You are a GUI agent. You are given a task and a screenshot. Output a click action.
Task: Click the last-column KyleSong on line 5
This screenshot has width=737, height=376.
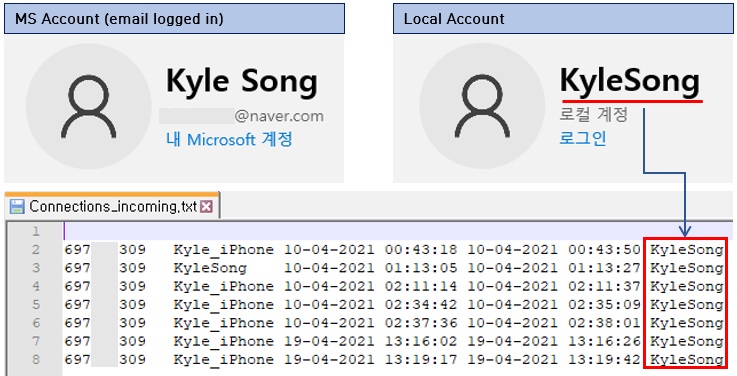(x=687, y=305)
